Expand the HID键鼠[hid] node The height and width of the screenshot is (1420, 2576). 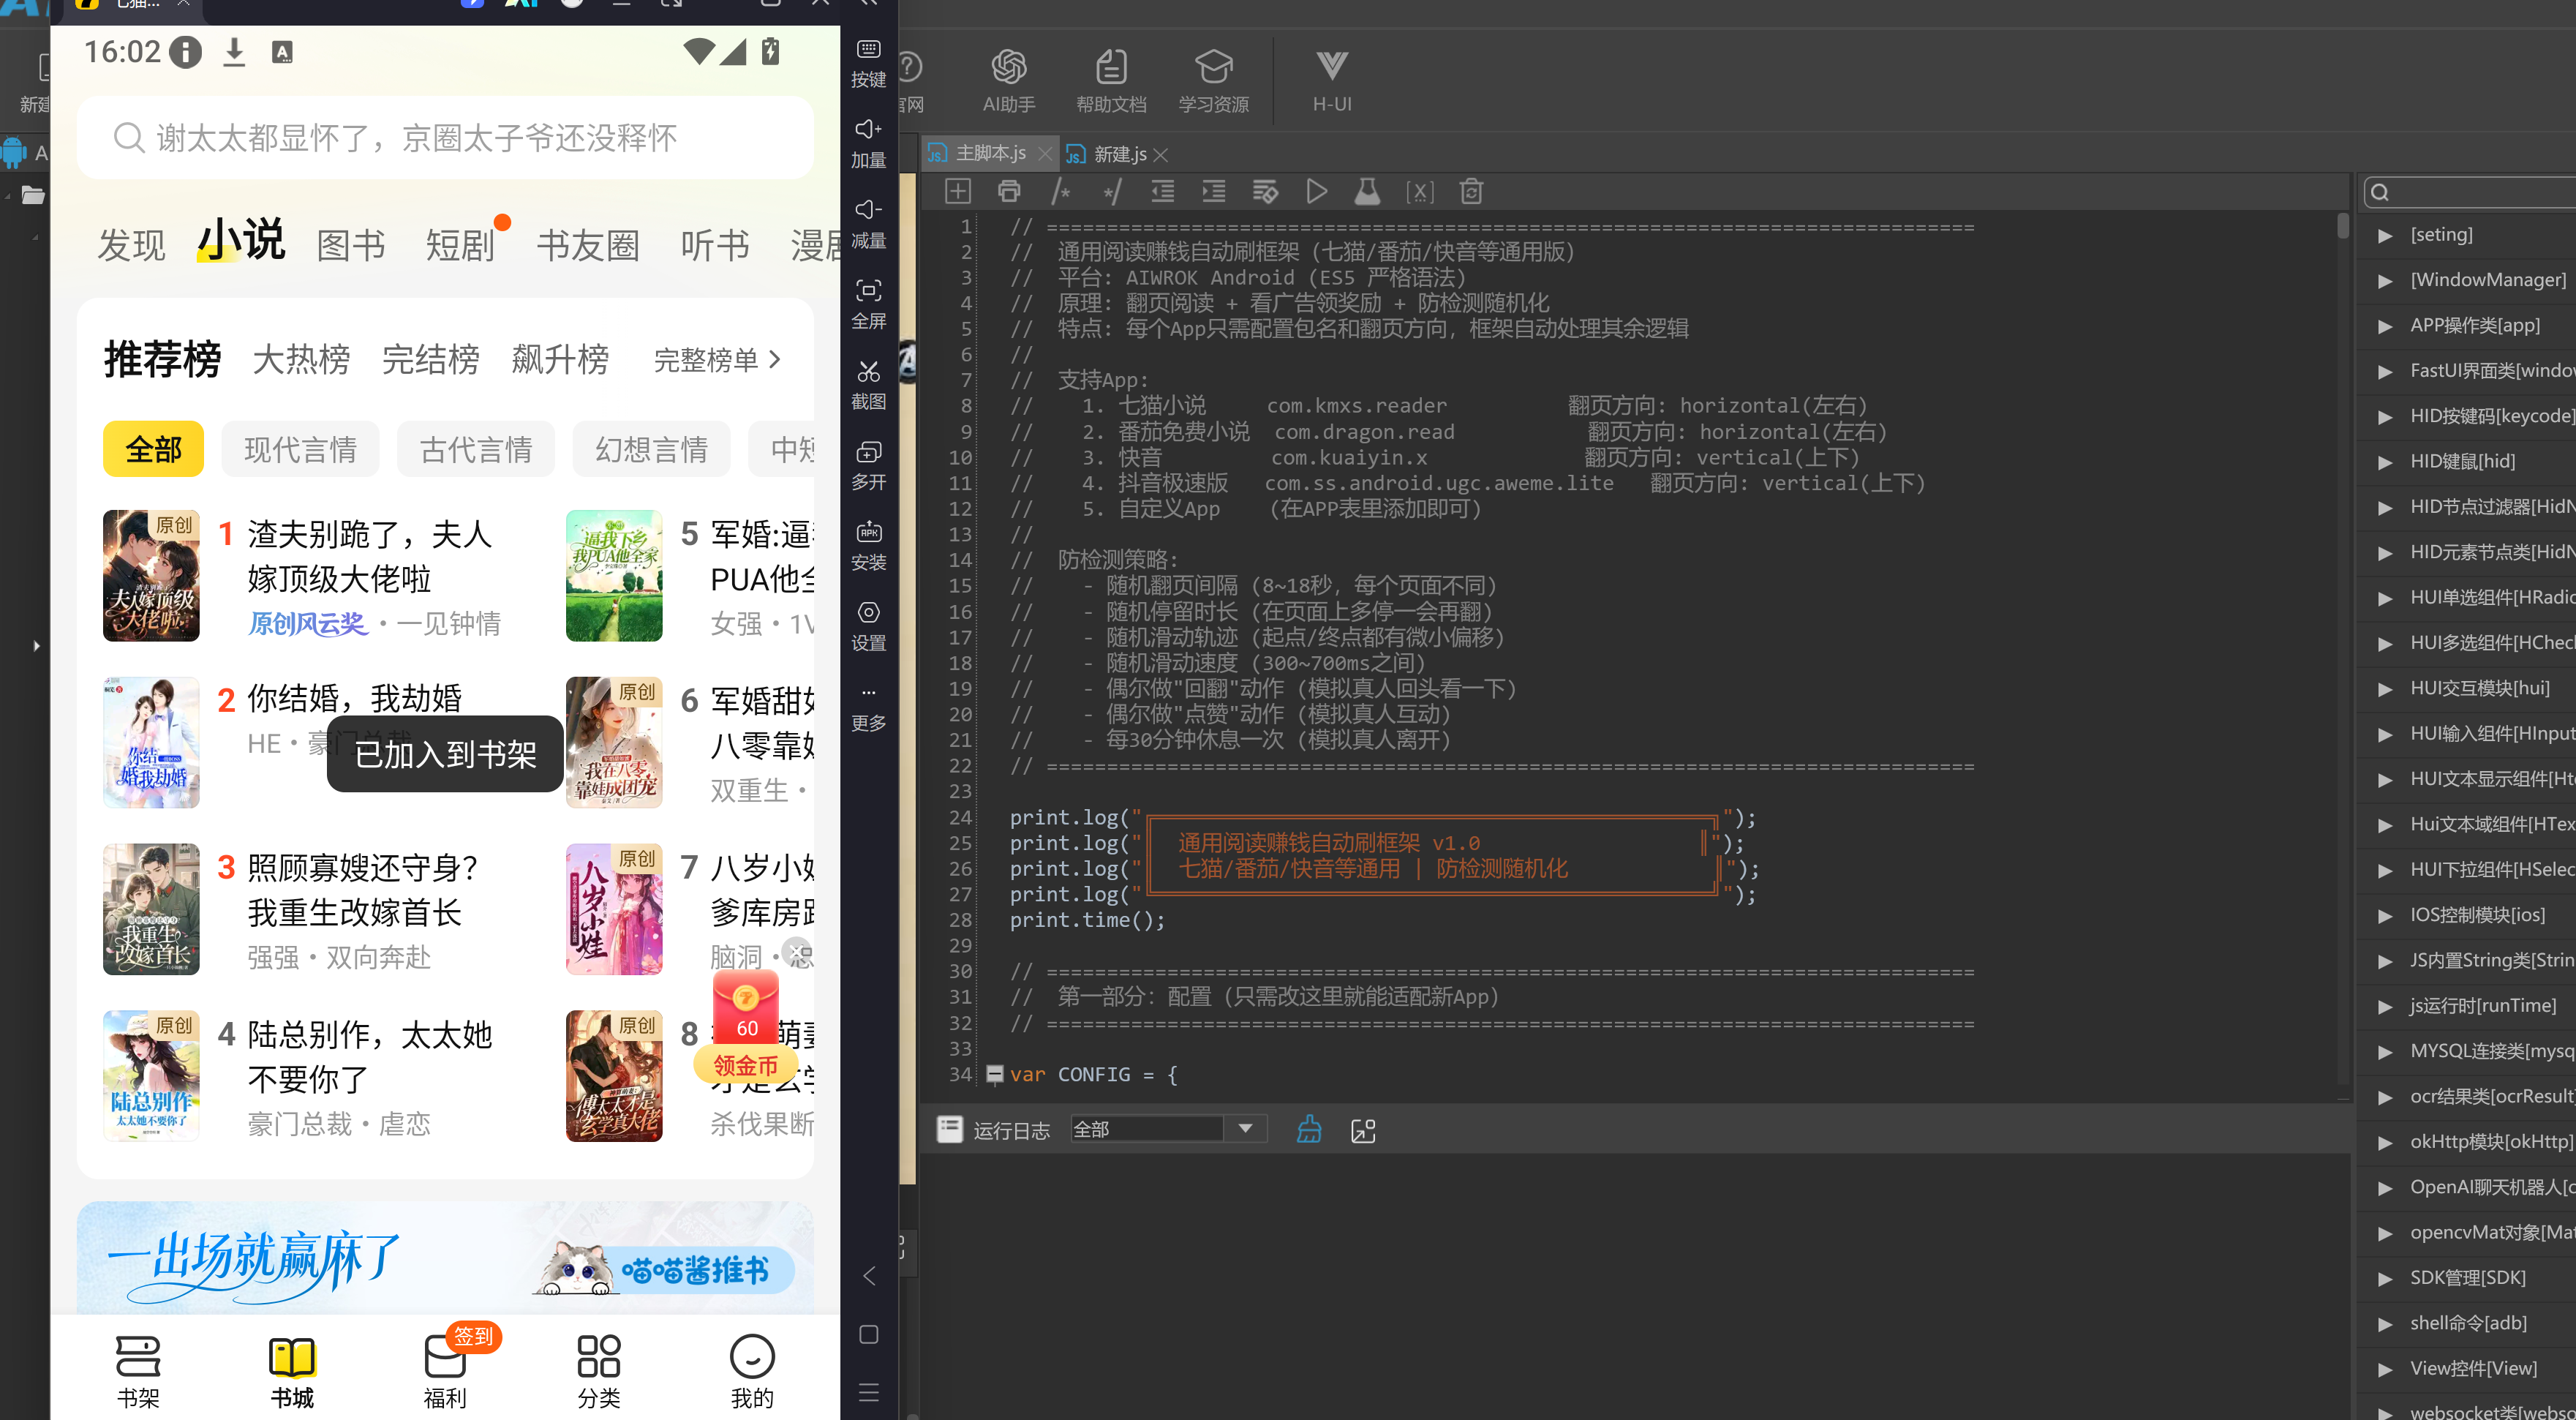click(2385, 462)
